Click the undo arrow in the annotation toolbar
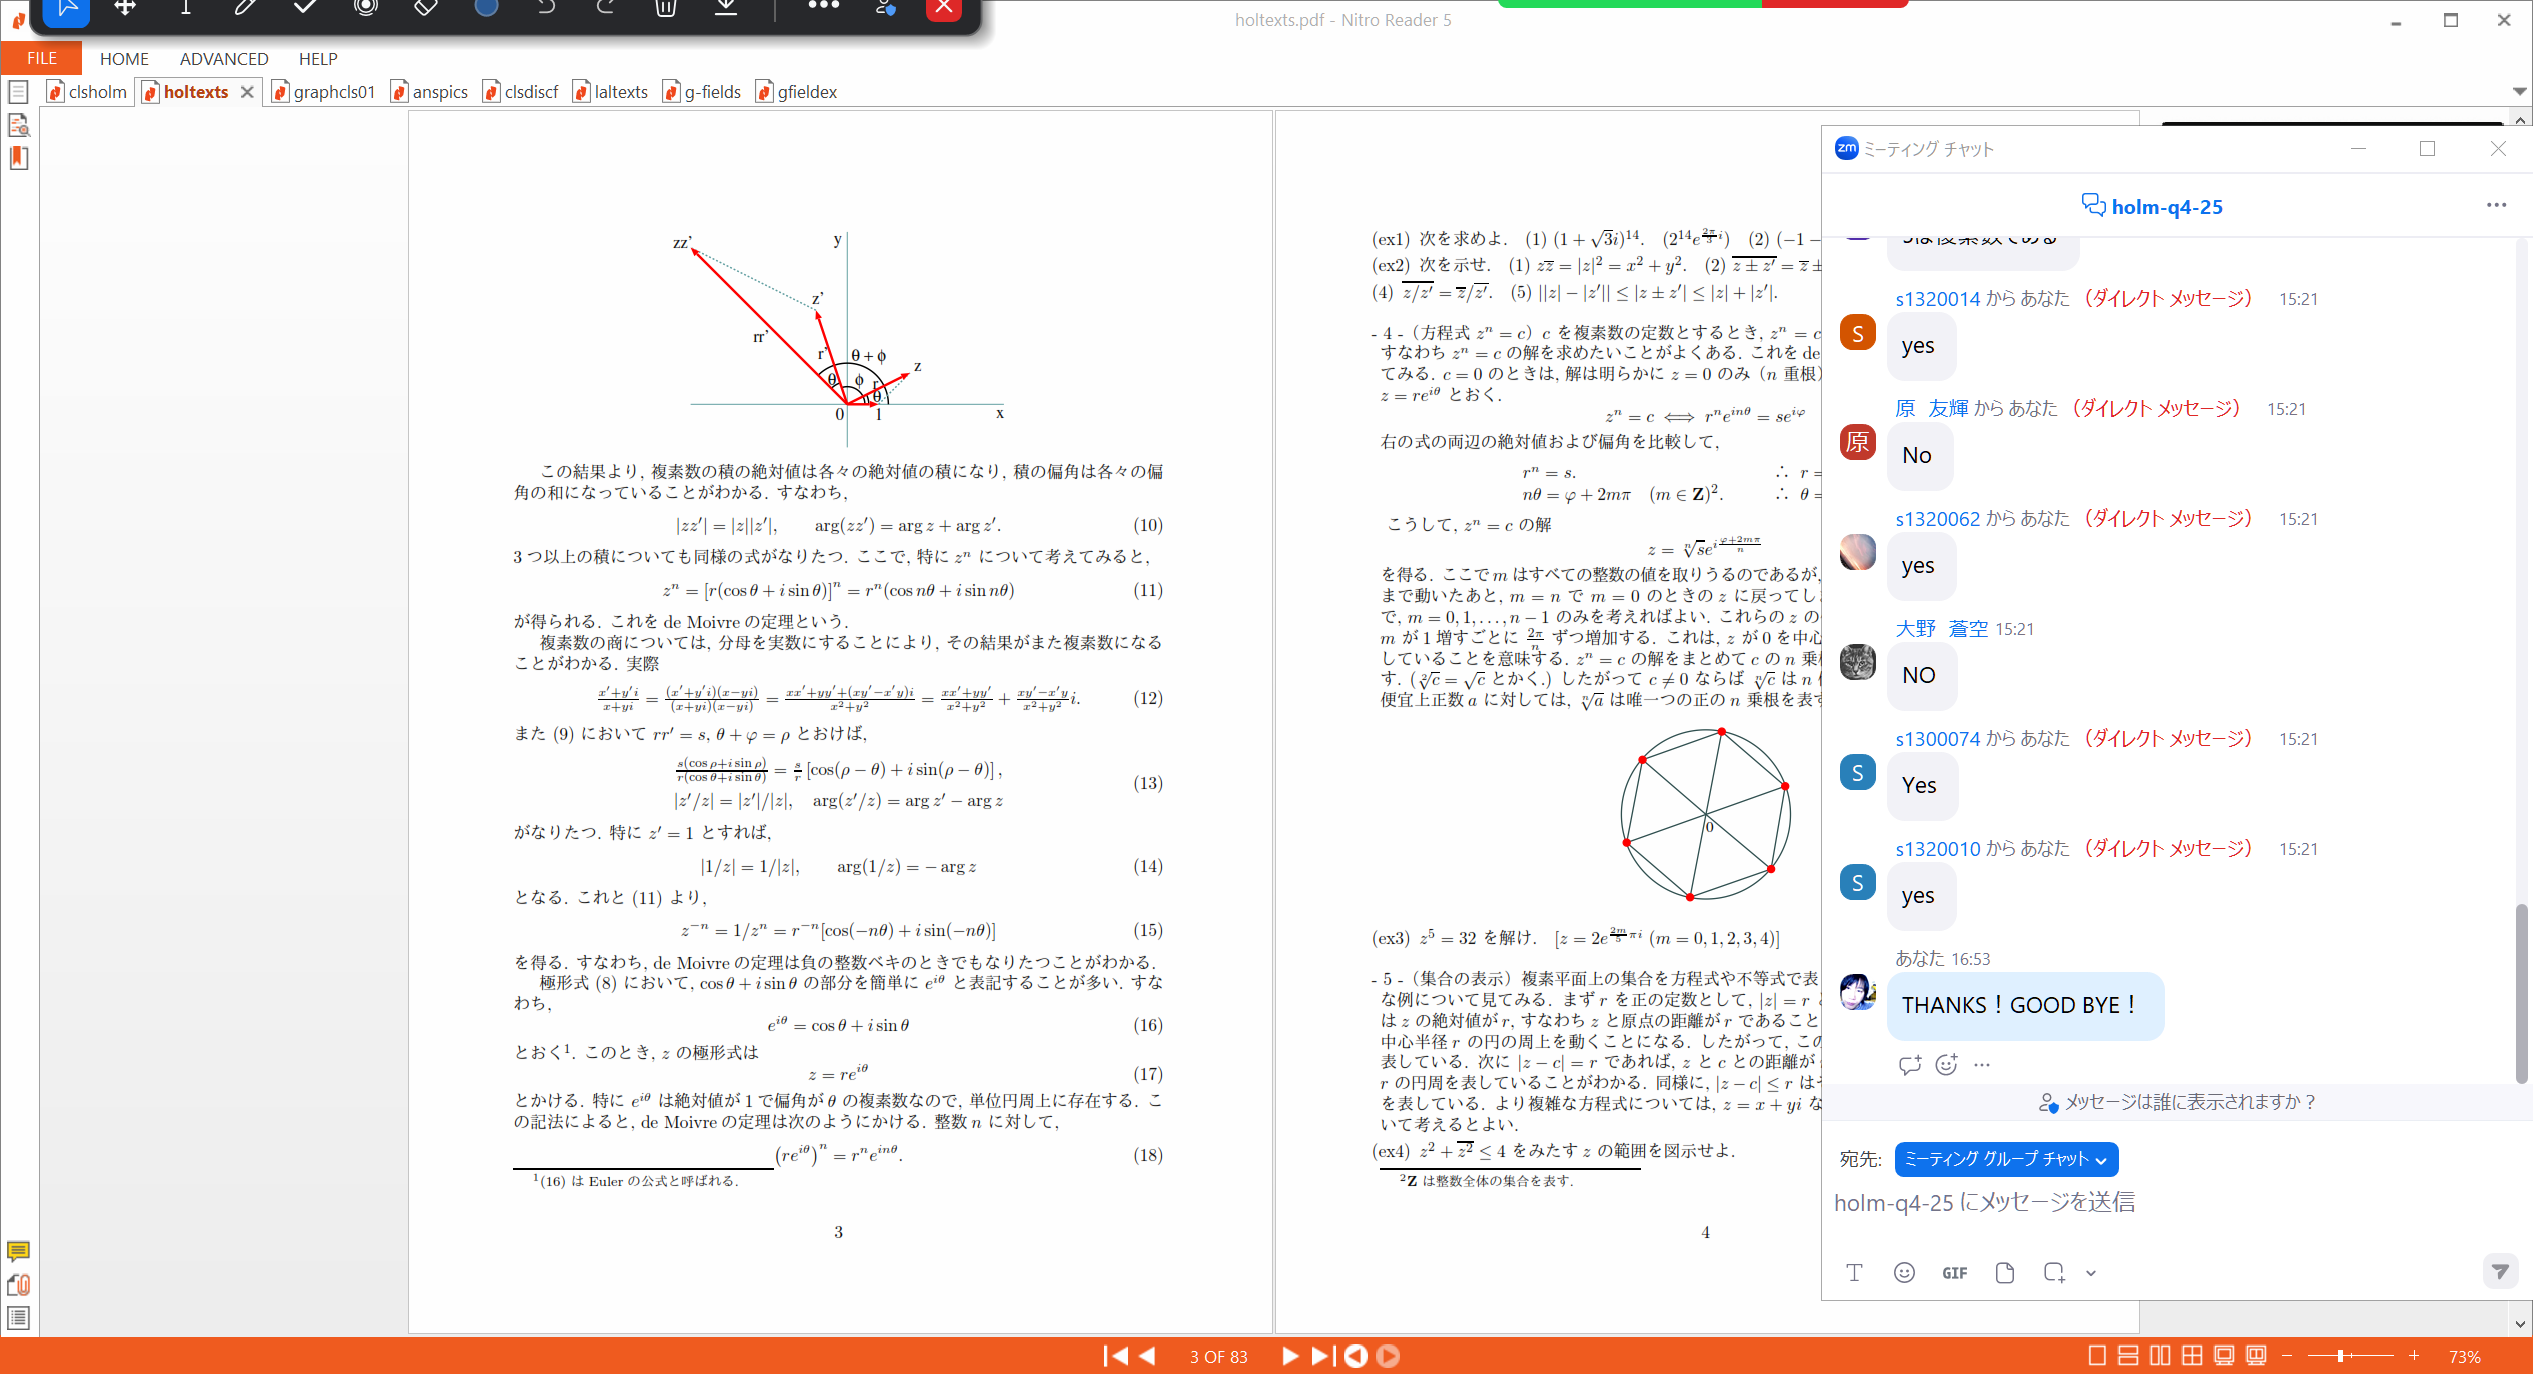Image resolution: width=2533 pixels, height=1374 pixels. [x=545, y=8]
